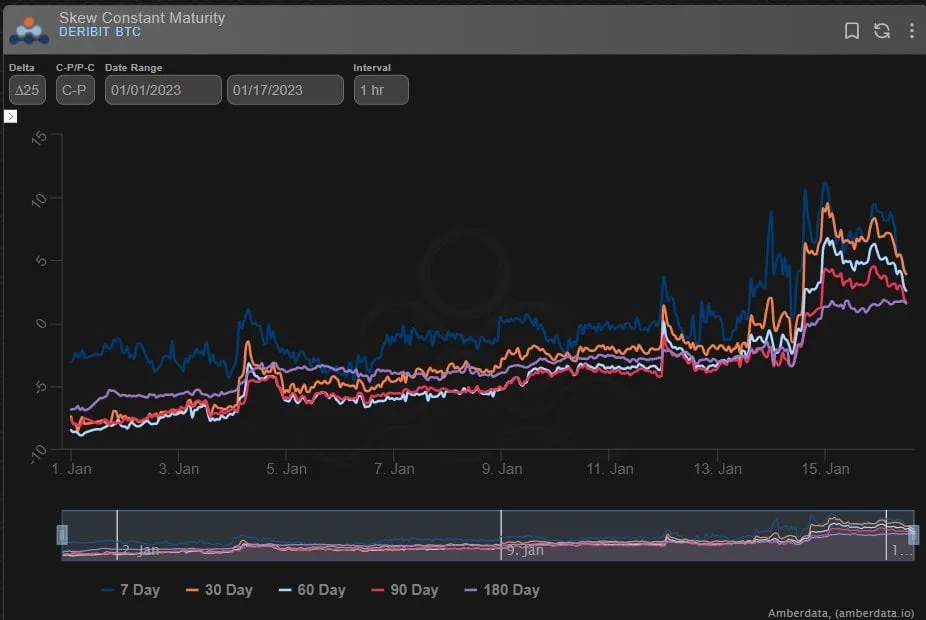The height and width of the screenshot is (620, 926).
Task: Open the three-dot more options menu
Action: click(912, 31)
